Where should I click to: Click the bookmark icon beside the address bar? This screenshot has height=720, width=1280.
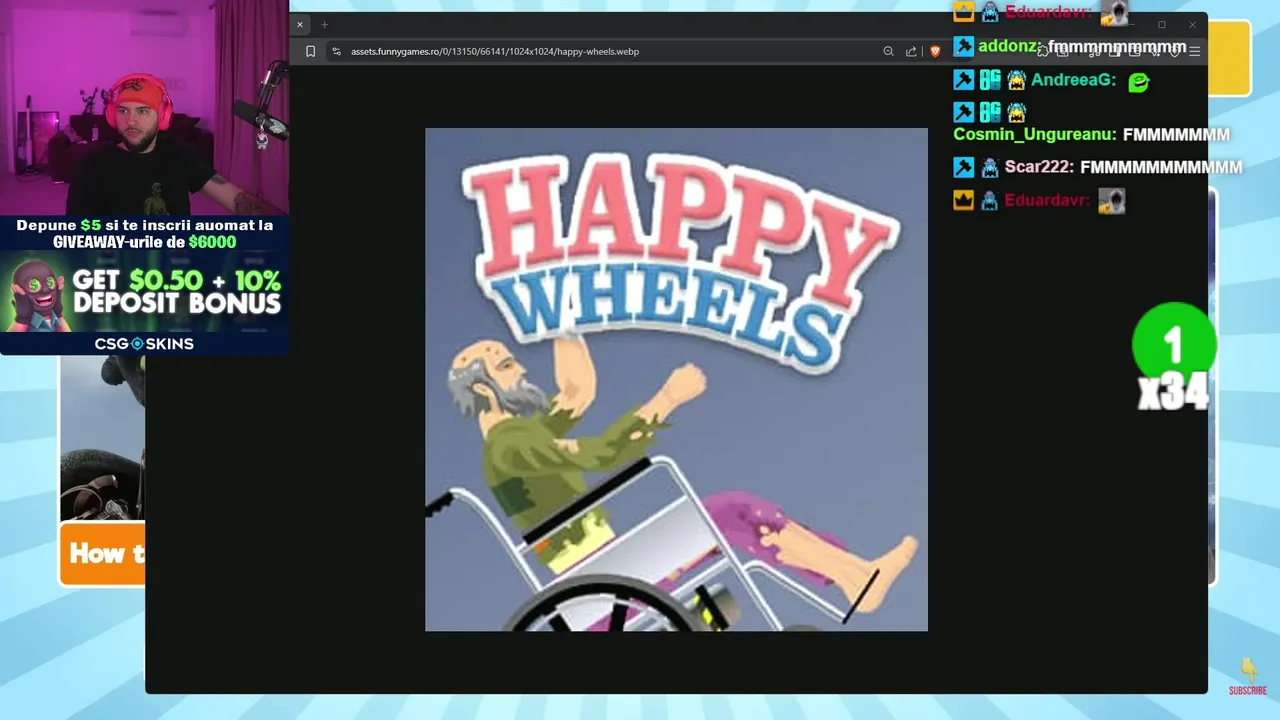click(311, 51)
